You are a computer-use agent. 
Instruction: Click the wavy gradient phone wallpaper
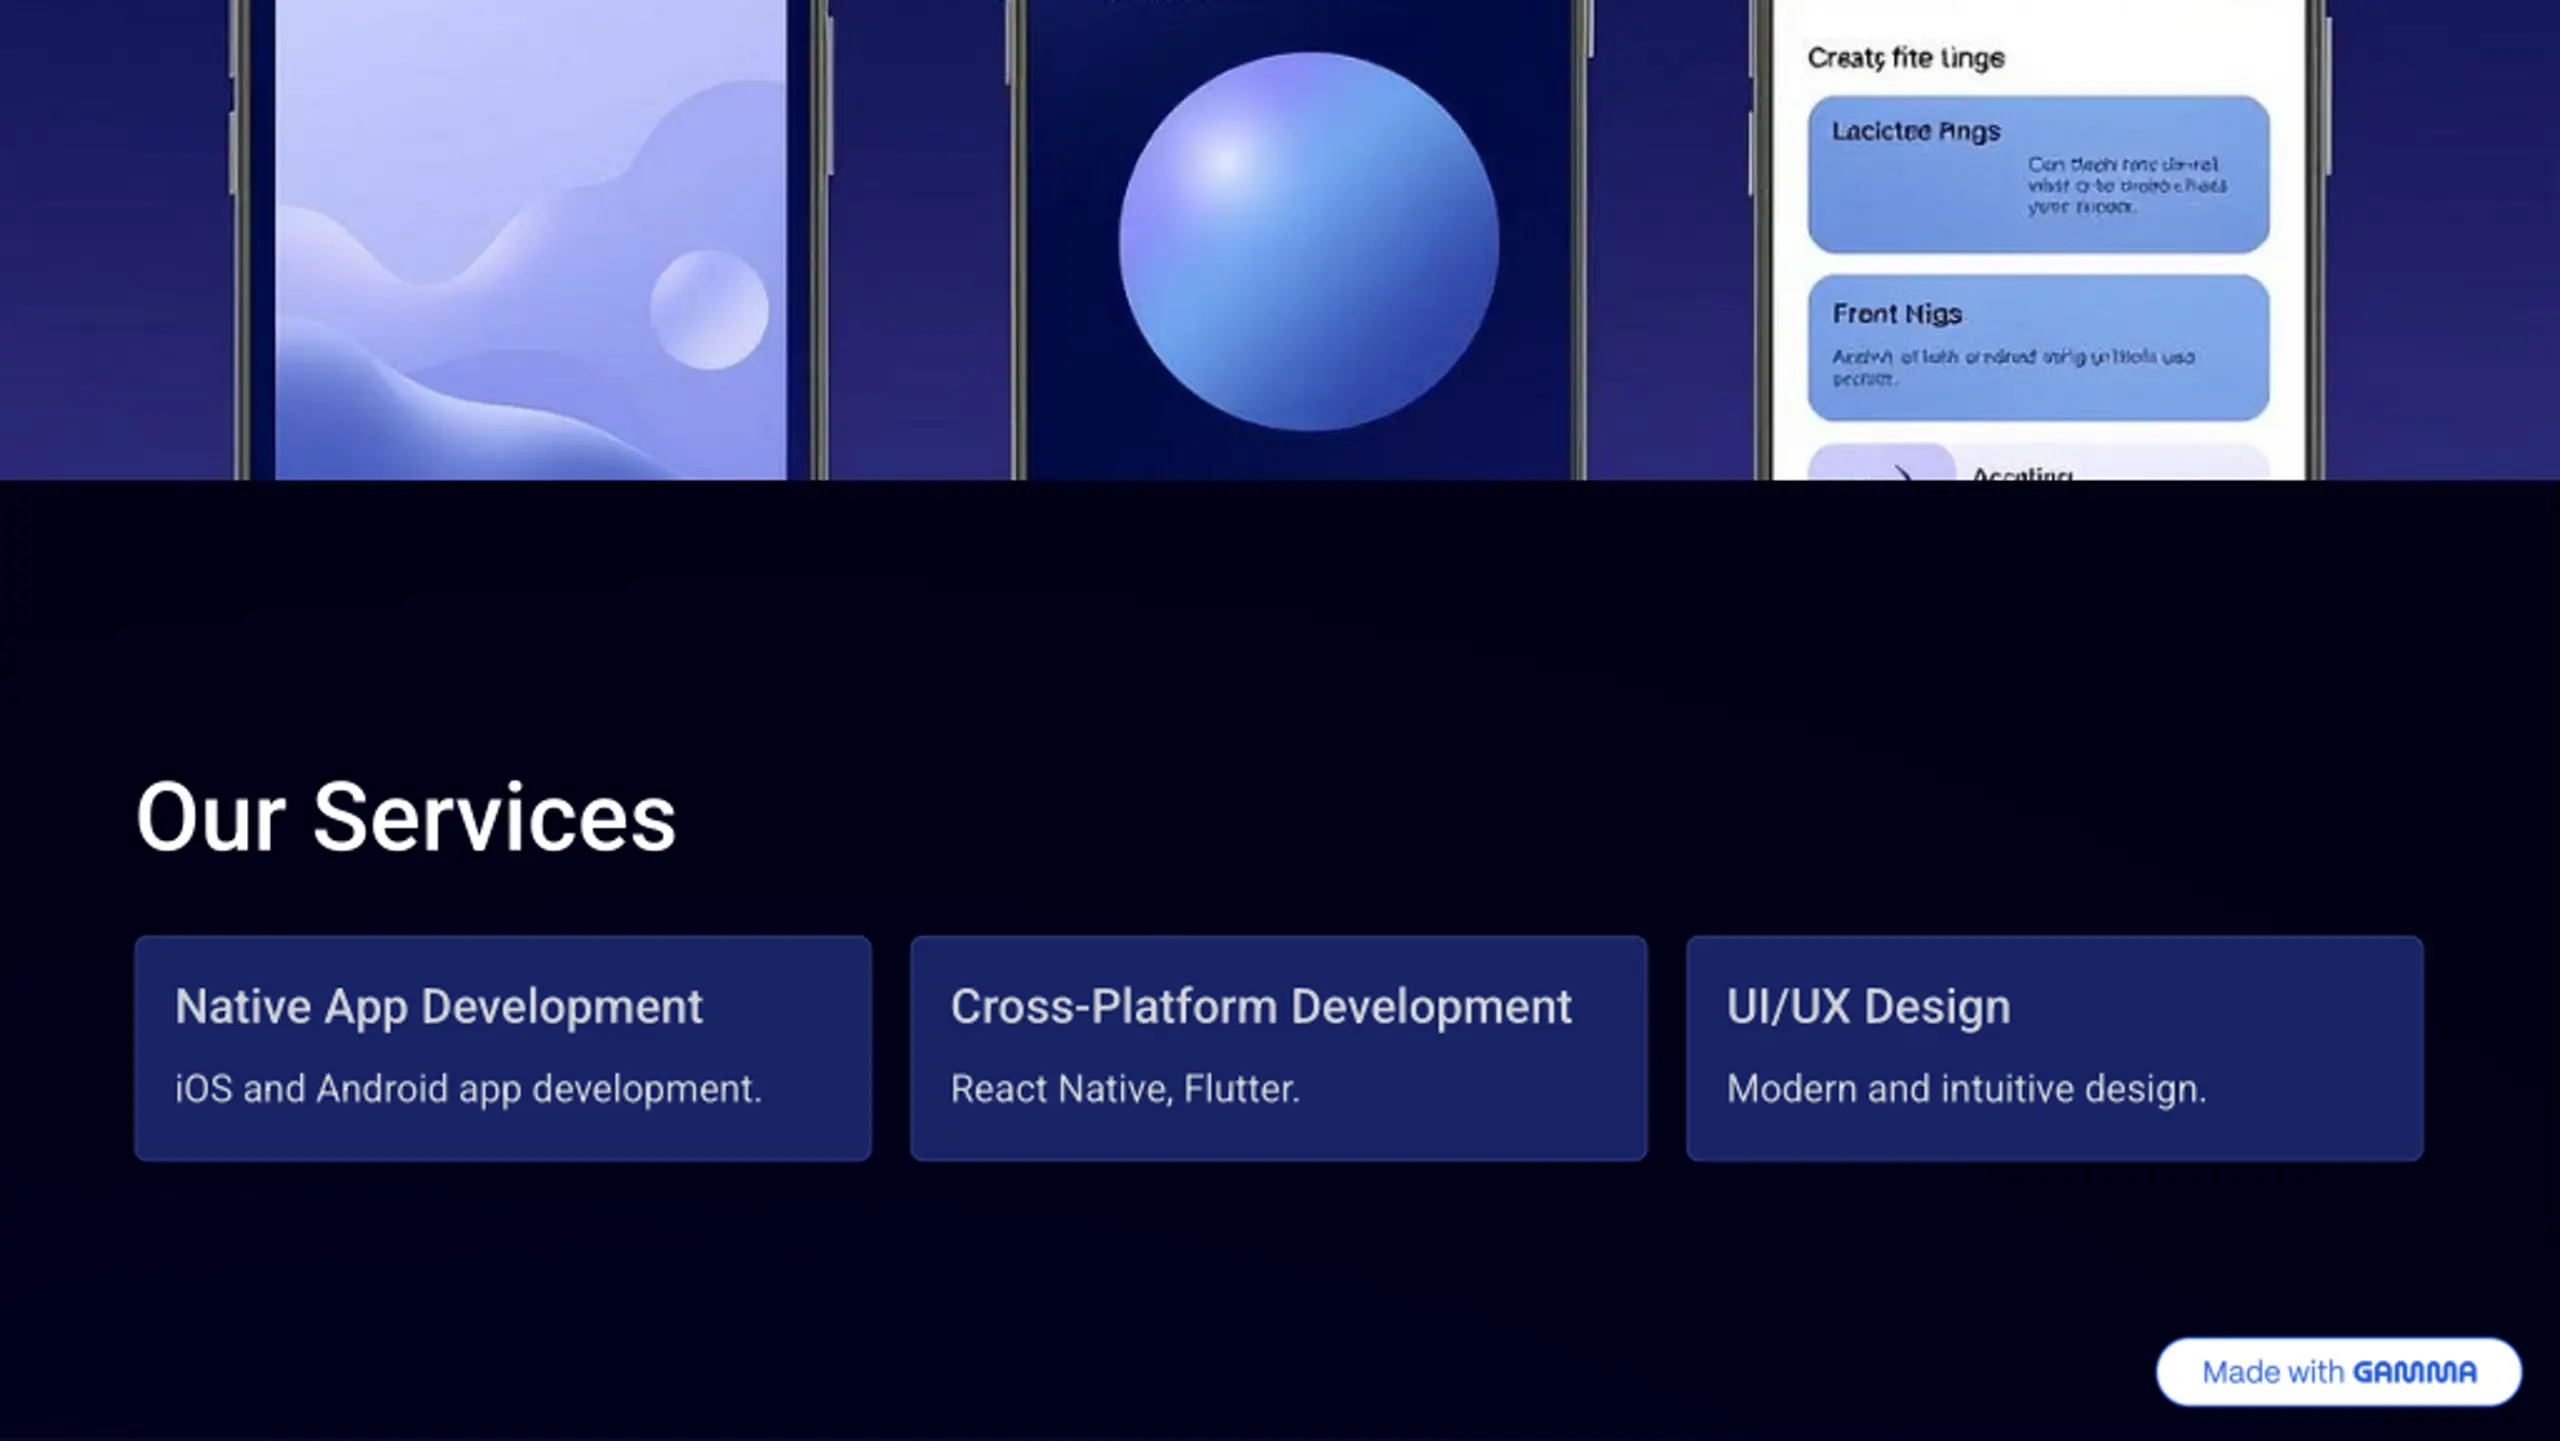click(x=530, y=240)
